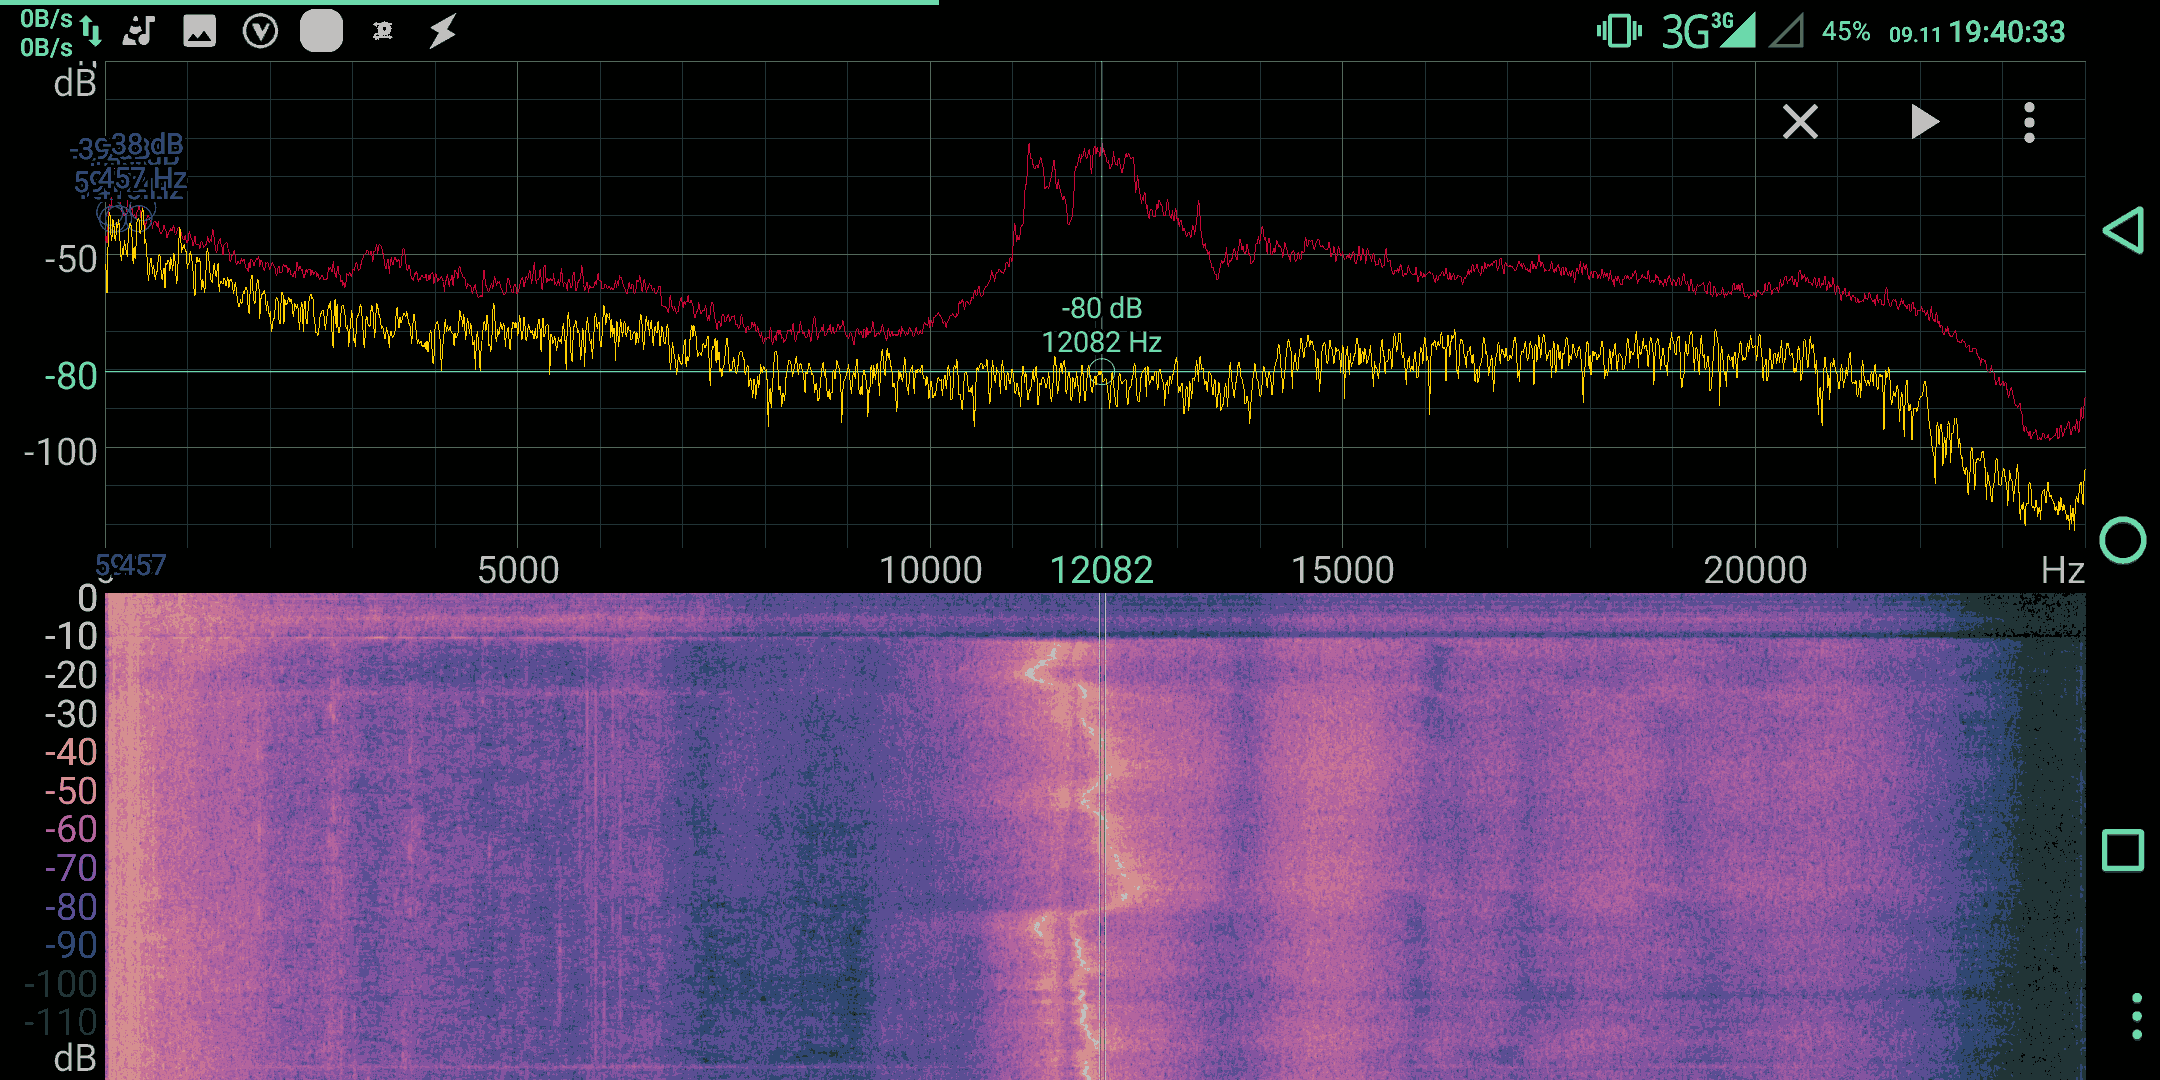Tap the Android recent apps square
This screenshot has width=2160, height=1080.
coord(2123,851)
